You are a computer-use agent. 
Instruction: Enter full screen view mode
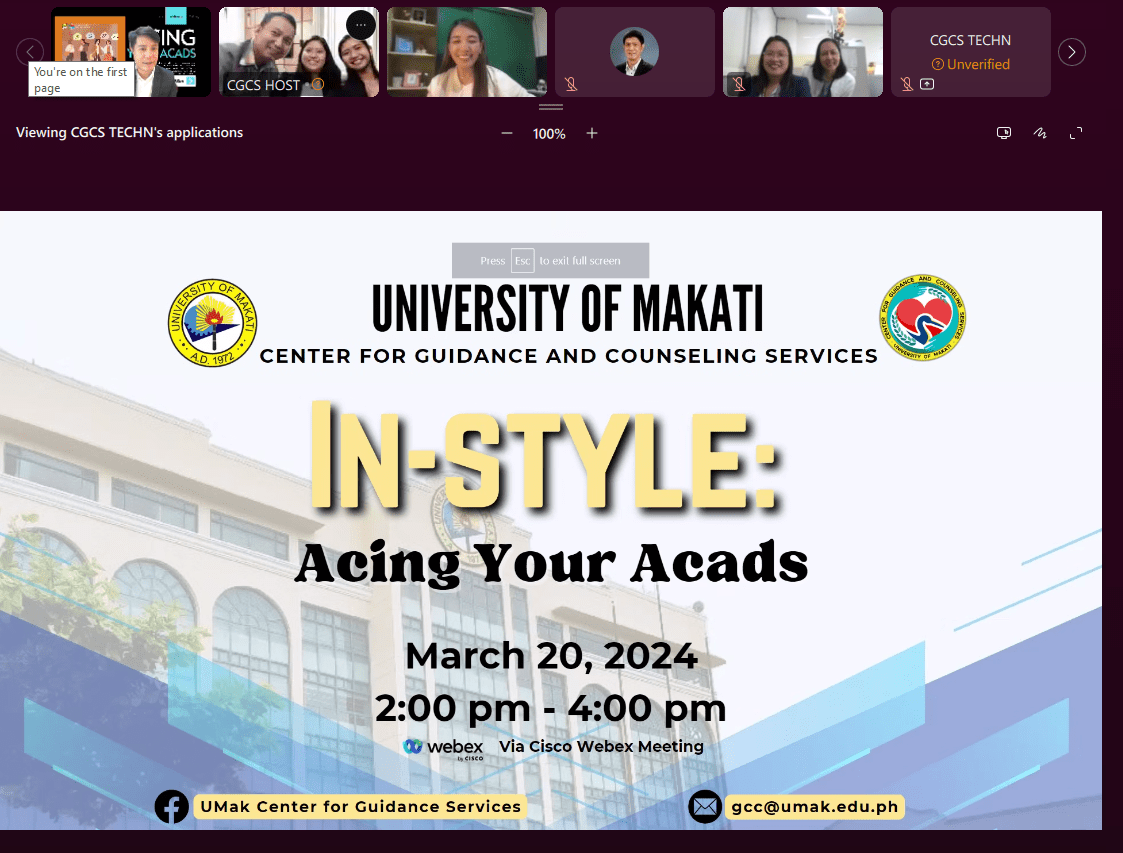pos(1076,132)
